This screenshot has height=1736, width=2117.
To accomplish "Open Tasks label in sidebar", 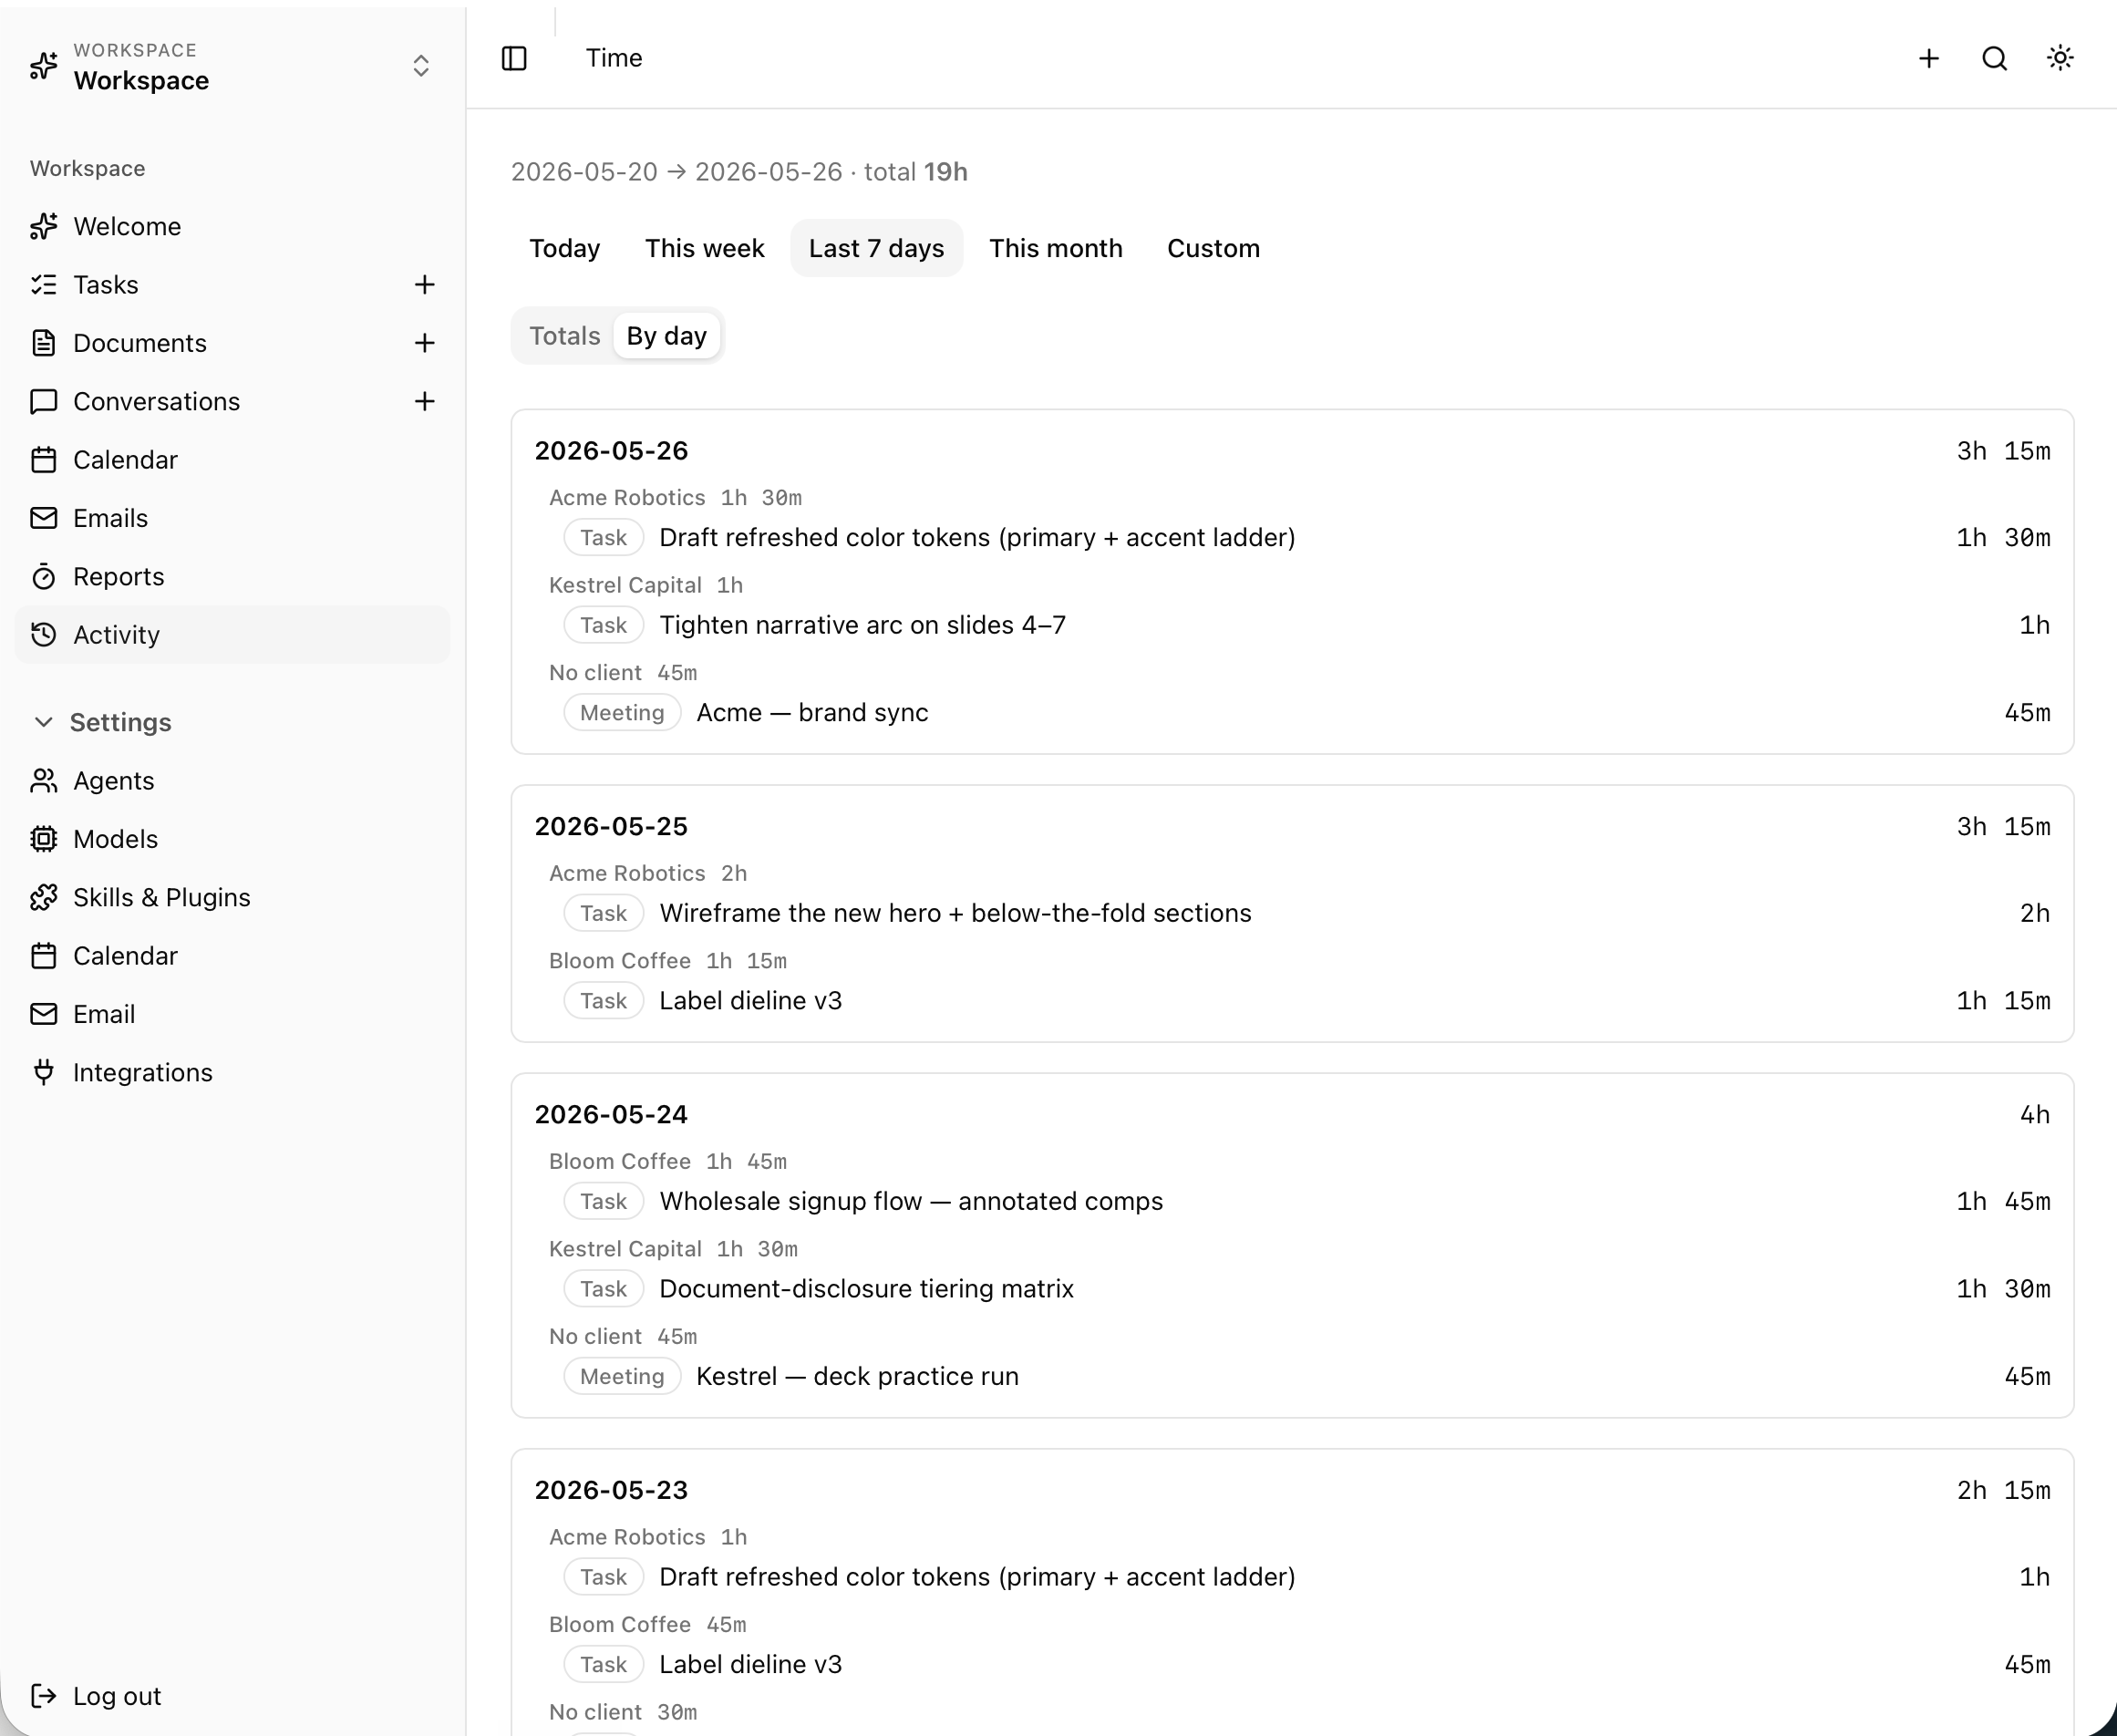I will [x=106, y=285].
